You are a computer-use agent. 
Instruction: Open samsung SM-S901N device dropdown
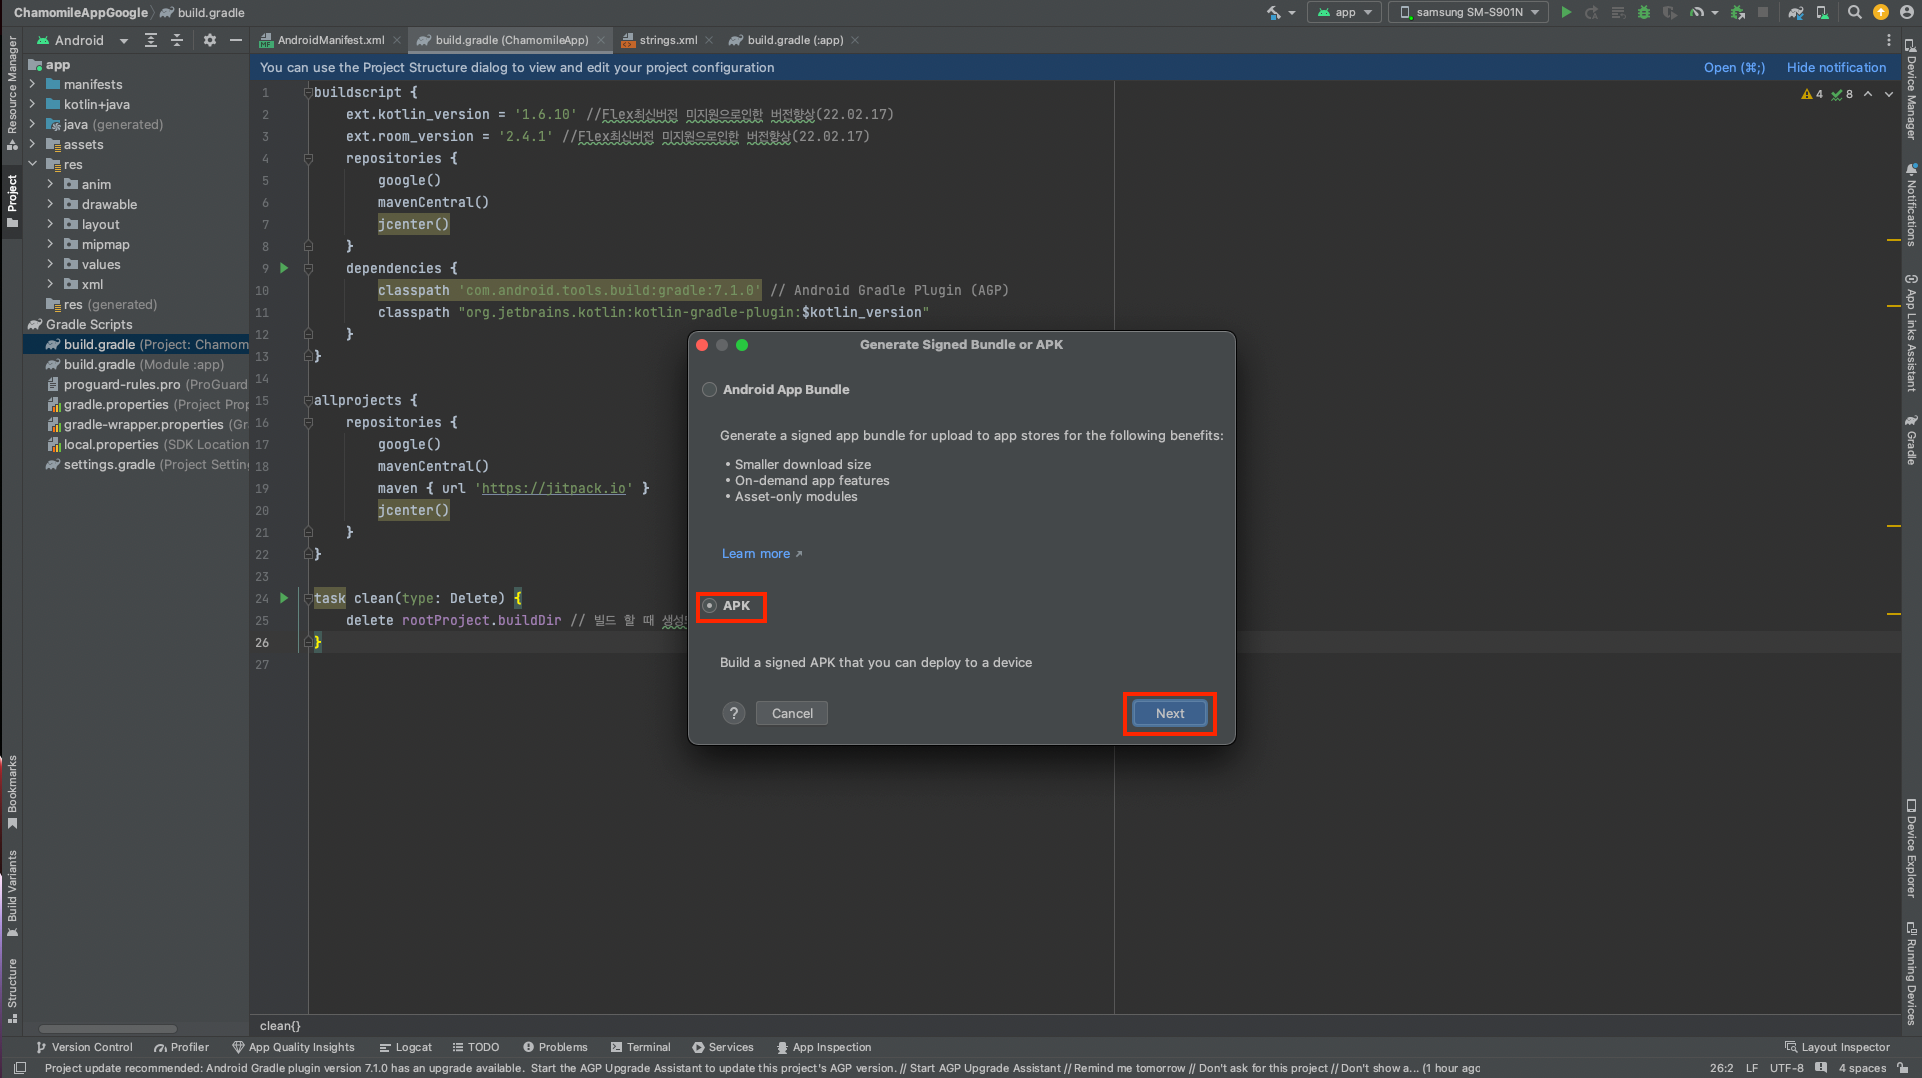(x=1468, y=12)
